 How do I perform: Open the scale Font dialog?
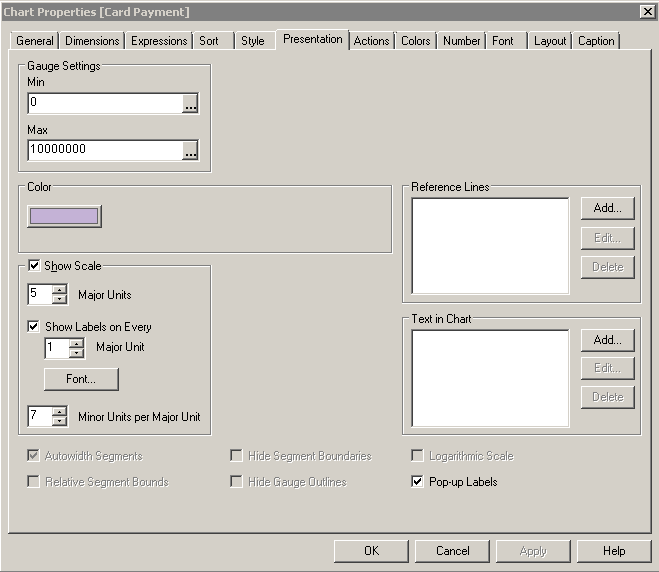coord(81,379)
